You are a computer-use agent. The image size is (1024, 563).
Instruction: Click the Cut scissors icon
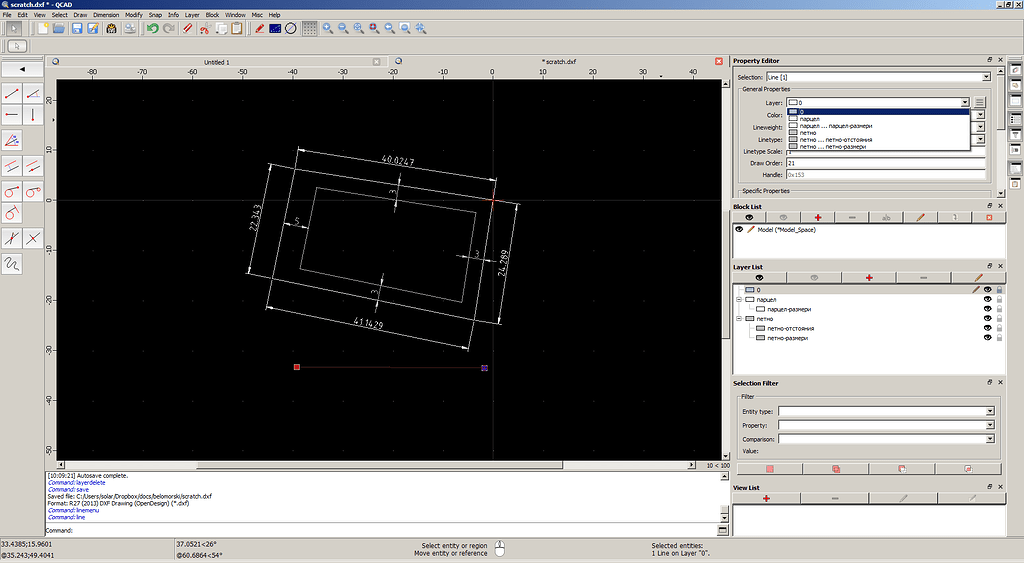(205, 28)
